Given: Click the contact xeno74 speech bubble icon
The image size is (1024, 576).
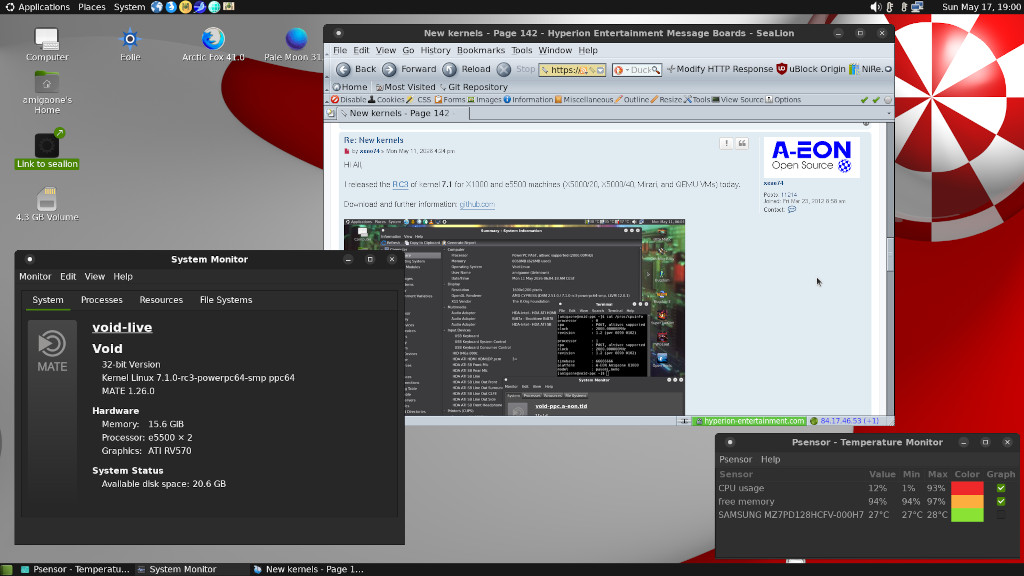Looking at the screenshot, I should [x=792, y=210].
